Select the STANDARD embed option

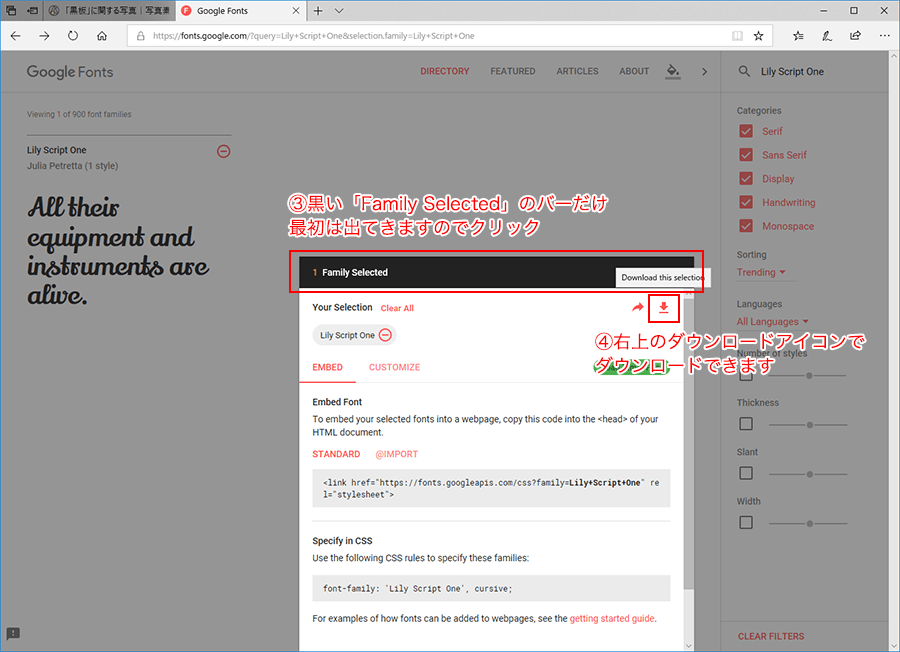coord(336,454)
